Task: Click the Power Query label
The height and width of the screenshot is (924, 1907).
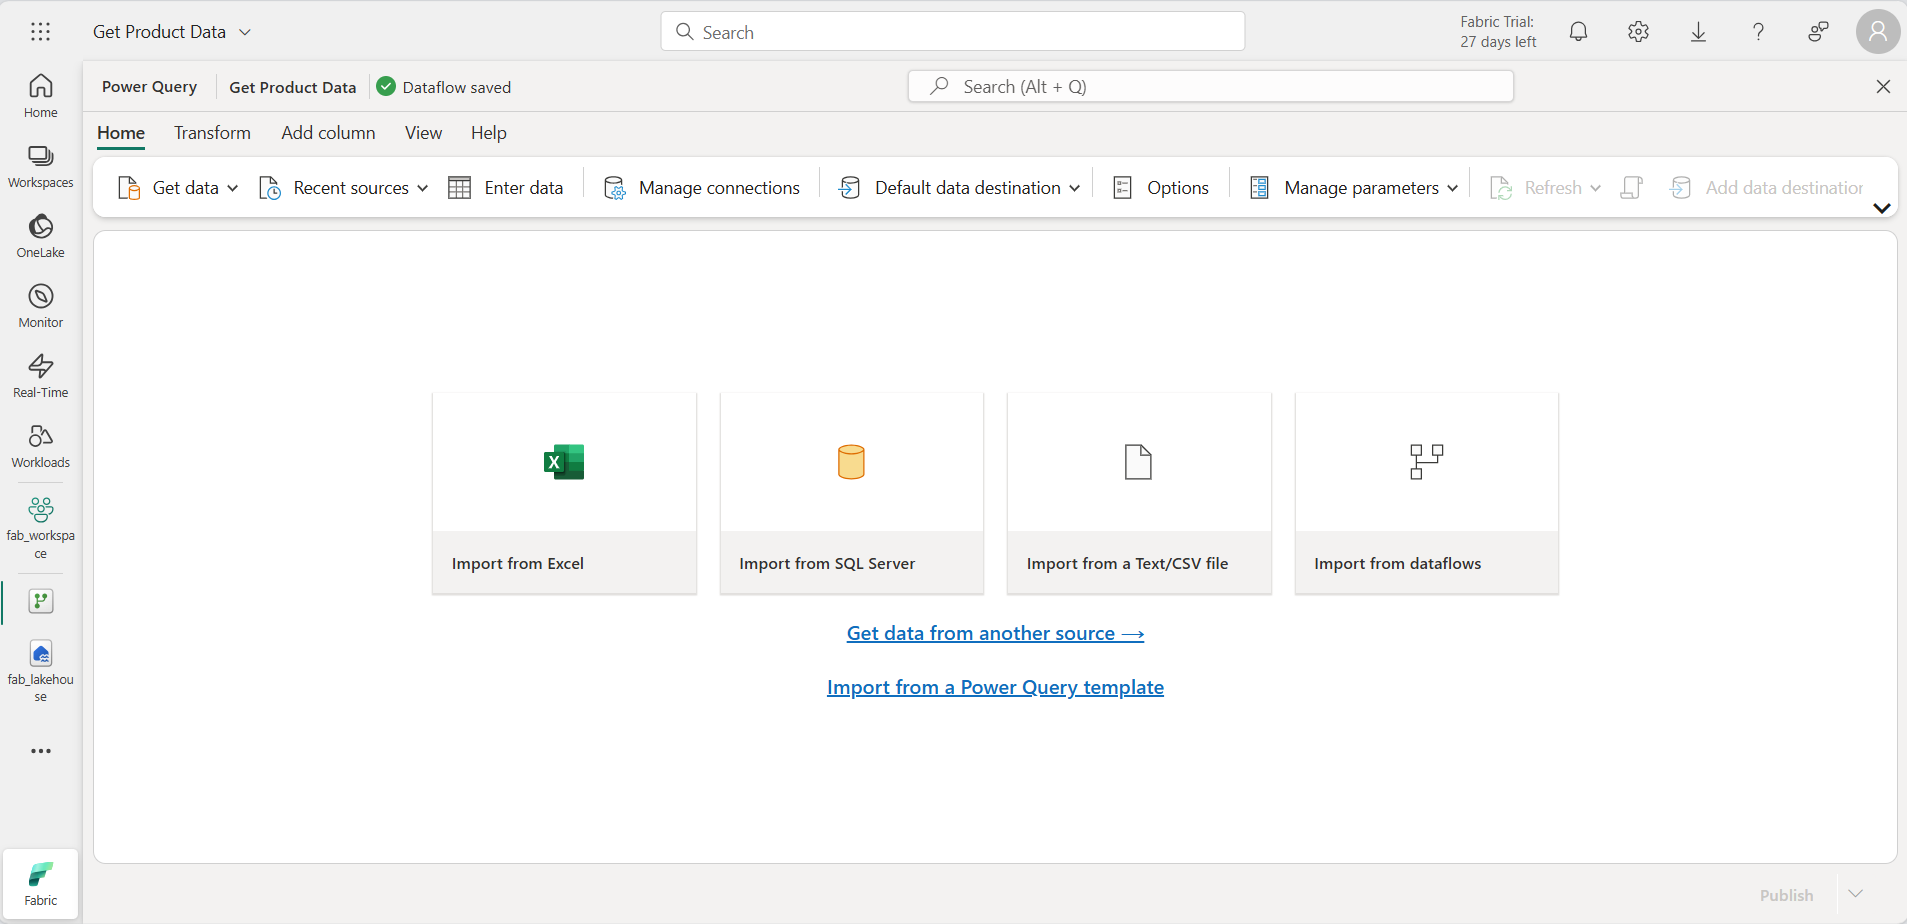Action: pyautogui.click(x=149, y=87)
